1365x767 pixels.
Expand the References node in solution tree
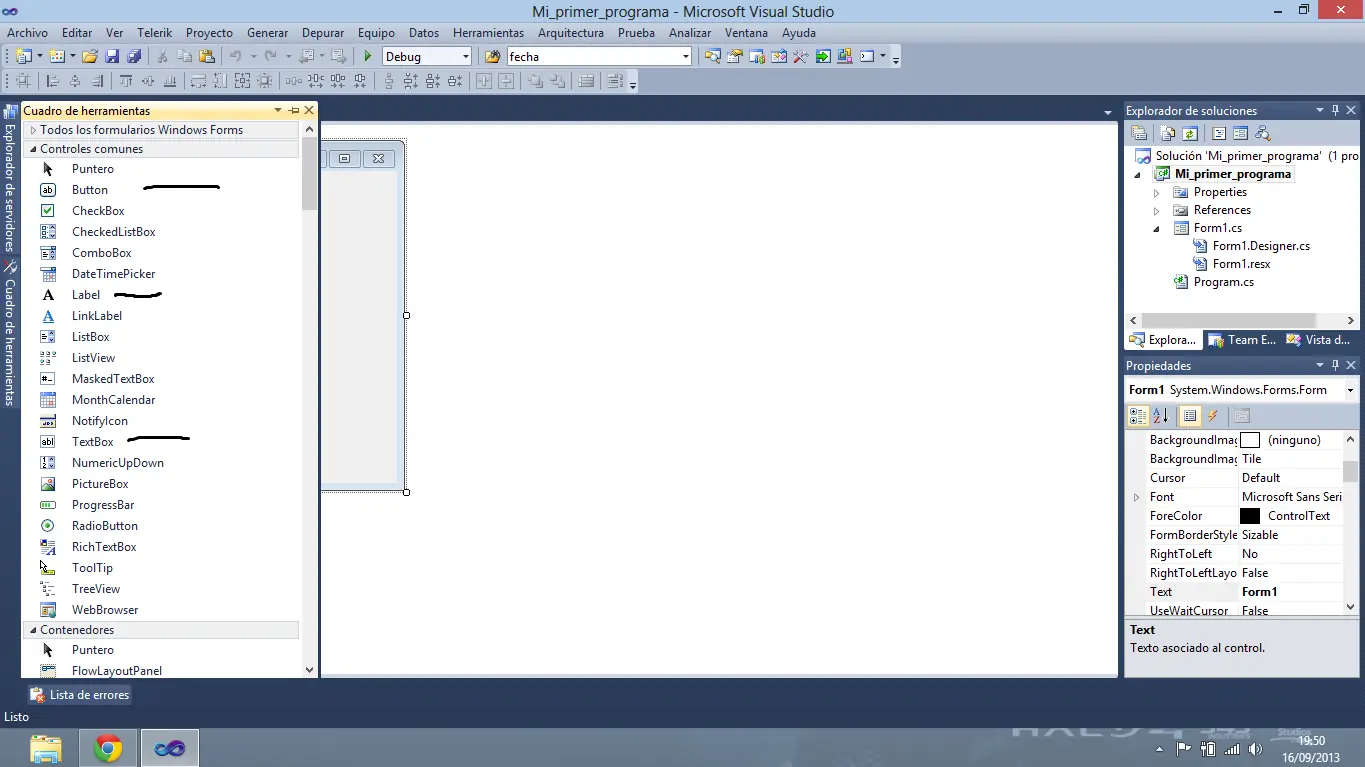(x=1157, y=210)
